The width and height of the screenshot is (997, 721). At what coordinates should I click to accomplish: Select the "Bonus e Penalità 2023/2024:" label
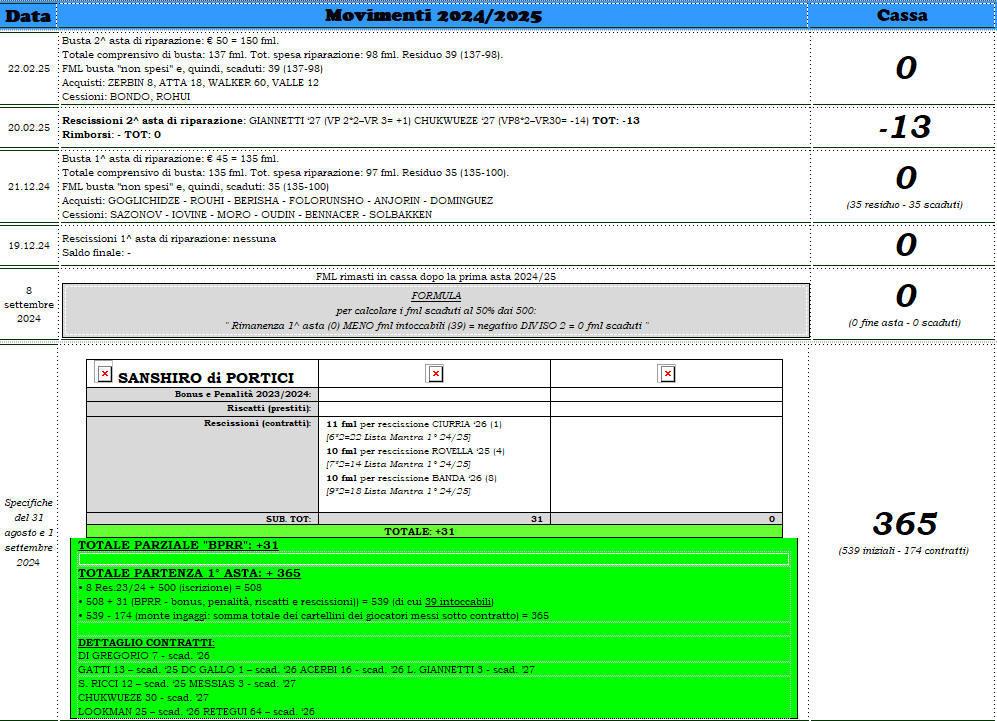[x=242, y=395]
